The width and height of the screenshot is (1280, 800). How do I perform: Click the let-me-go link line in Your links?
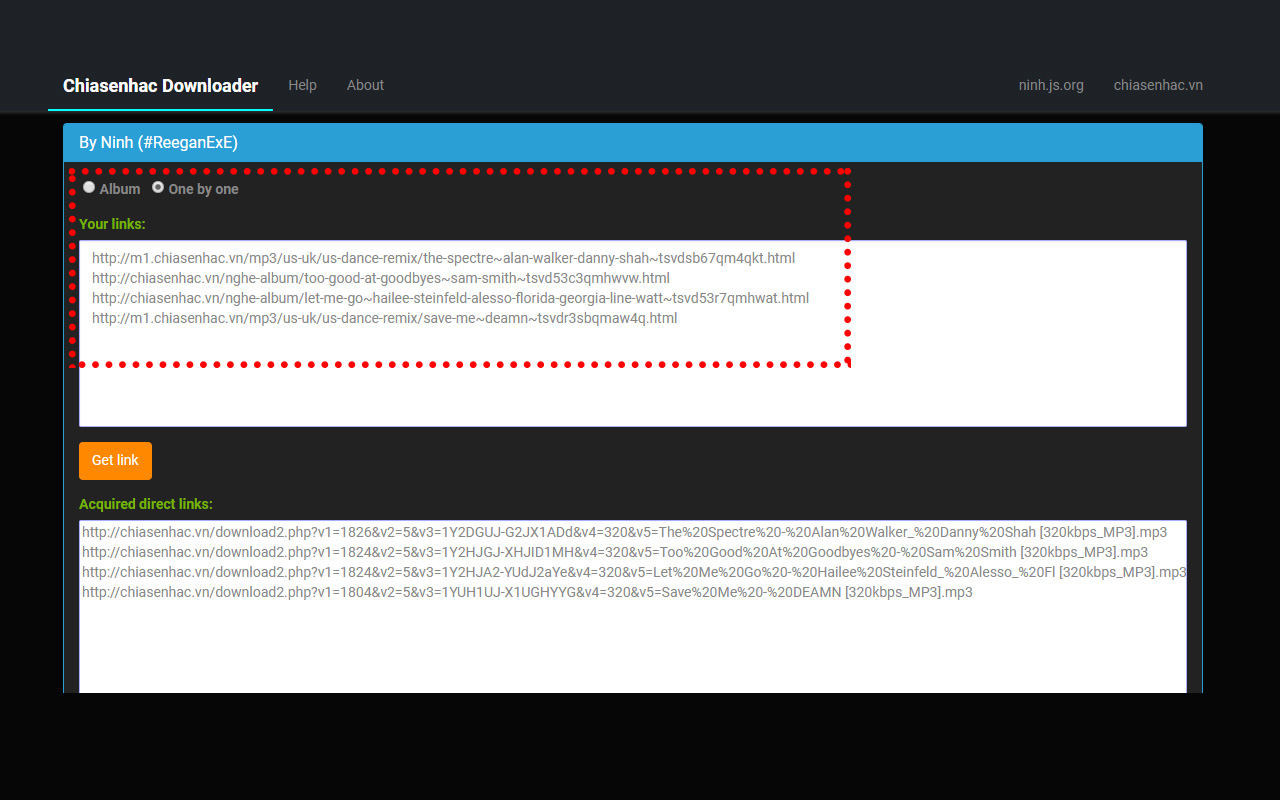coord(450,298)
